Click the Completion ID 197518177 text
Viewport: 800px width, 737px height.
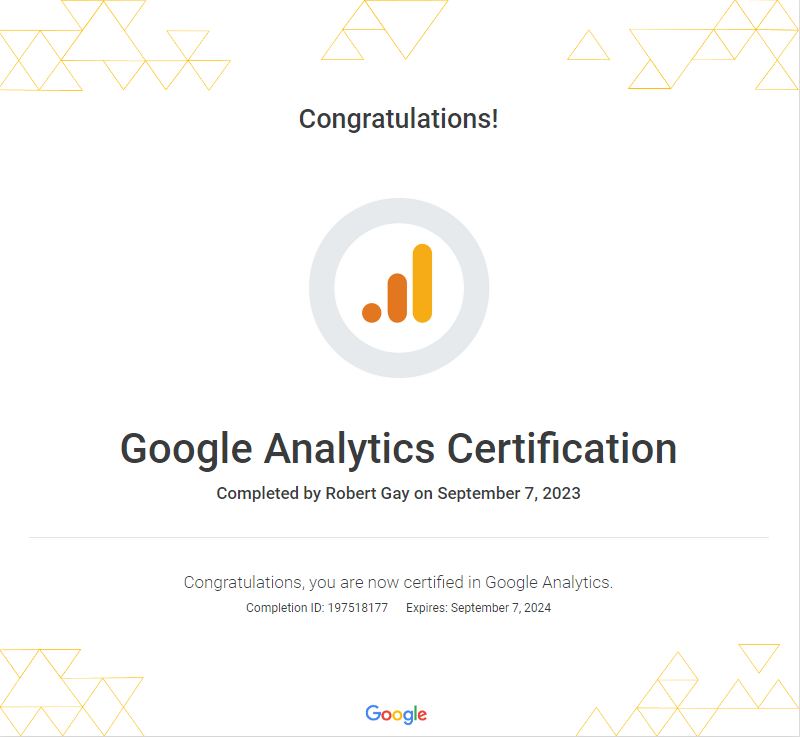click(x=317, y=608)
